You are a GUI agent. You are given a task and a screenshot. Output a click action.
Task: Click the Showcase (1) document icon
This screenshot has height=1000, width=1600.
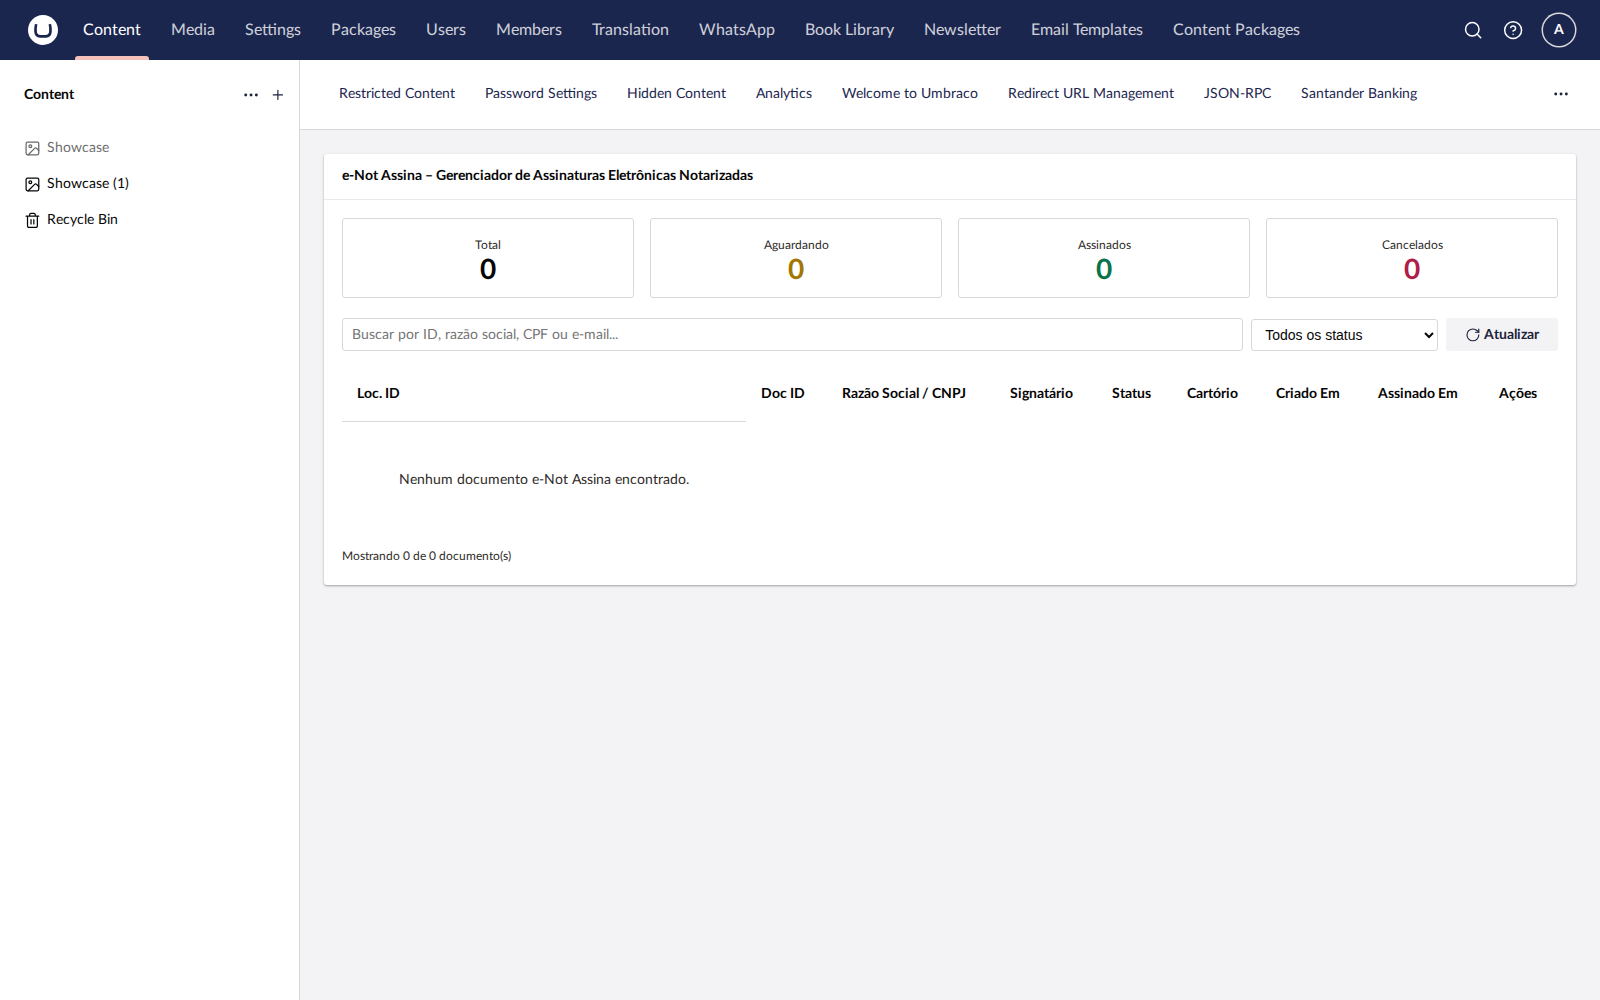pos(32,184)
